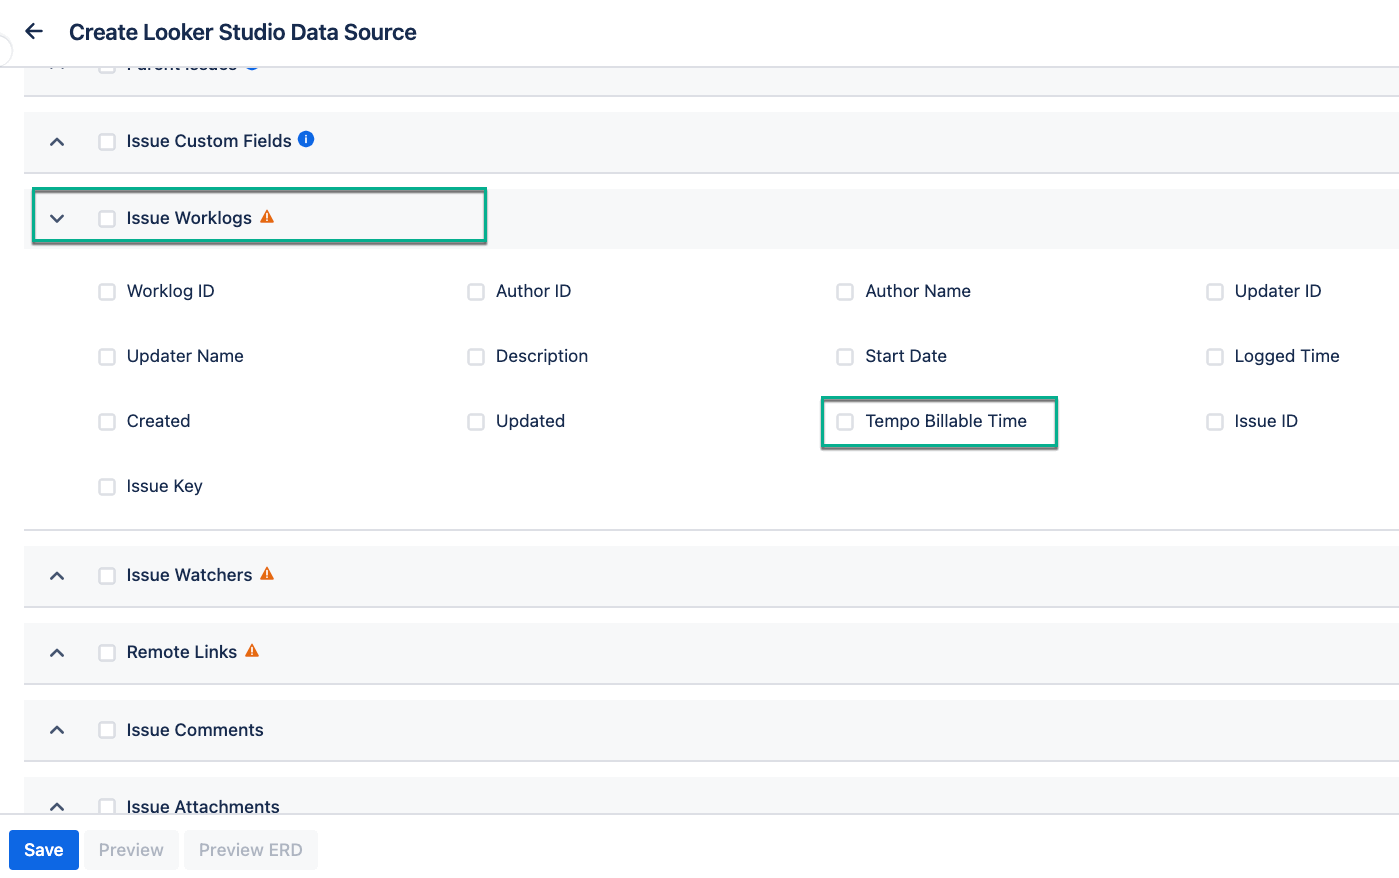Tick the Issue Key checkbox
Viewport: 1399px width, 878px height.
(107, 487)
